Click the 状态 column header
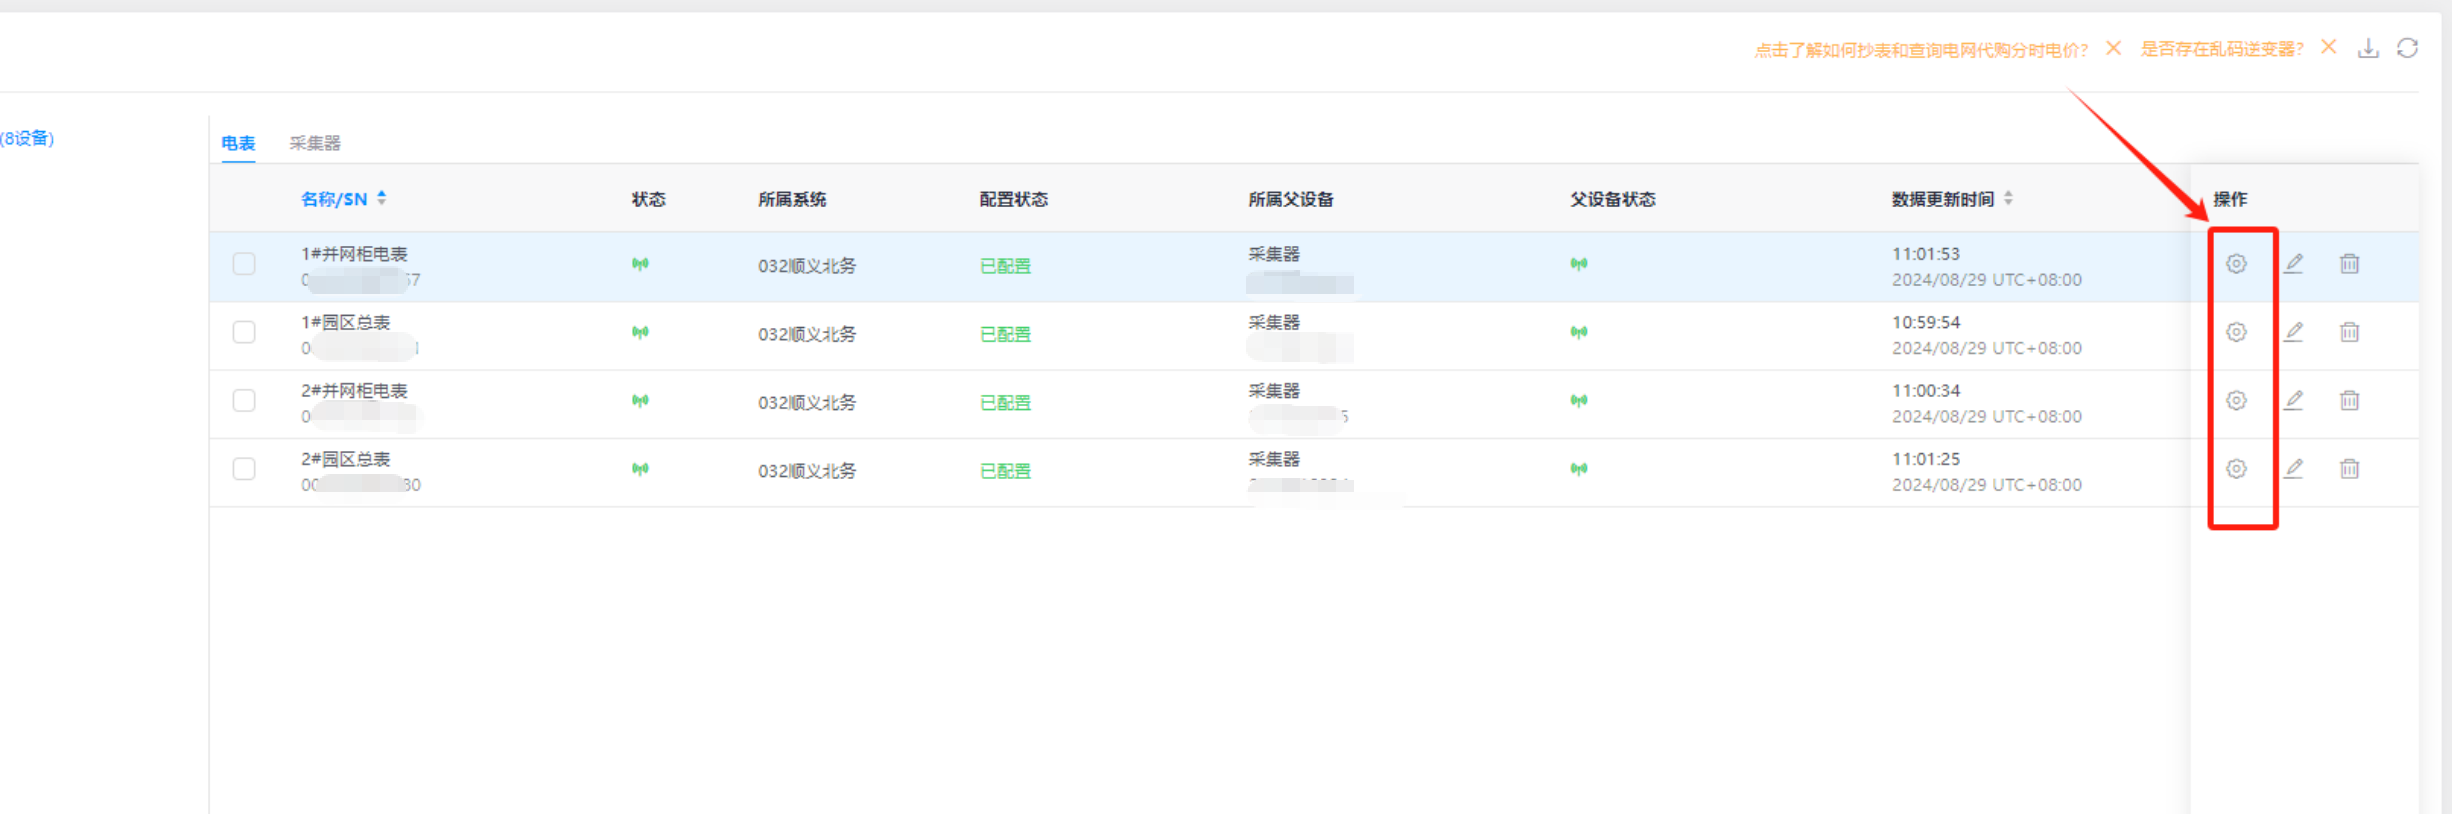 click(x=648, y=199)
